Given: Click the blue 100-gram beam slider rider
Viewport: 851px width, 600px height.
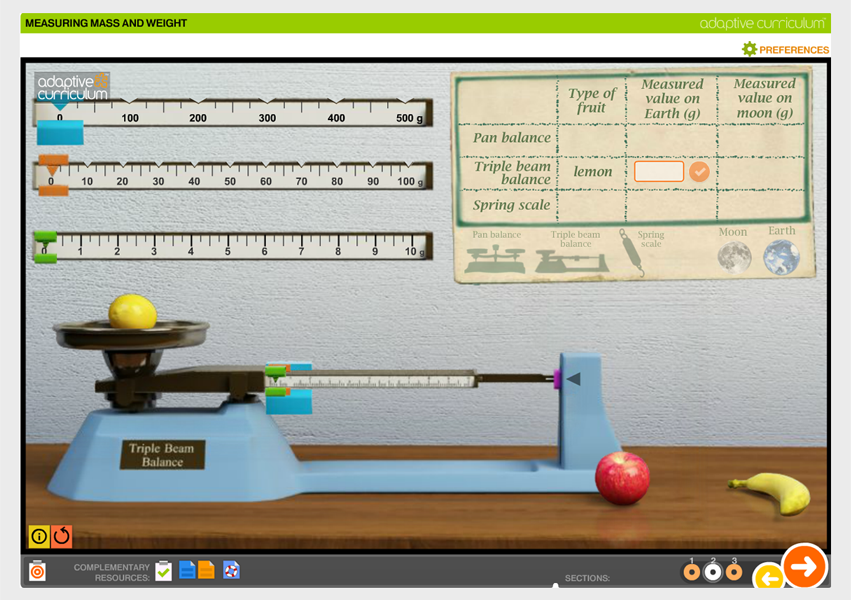Looking at the screenshot, I should click(60, 132).
